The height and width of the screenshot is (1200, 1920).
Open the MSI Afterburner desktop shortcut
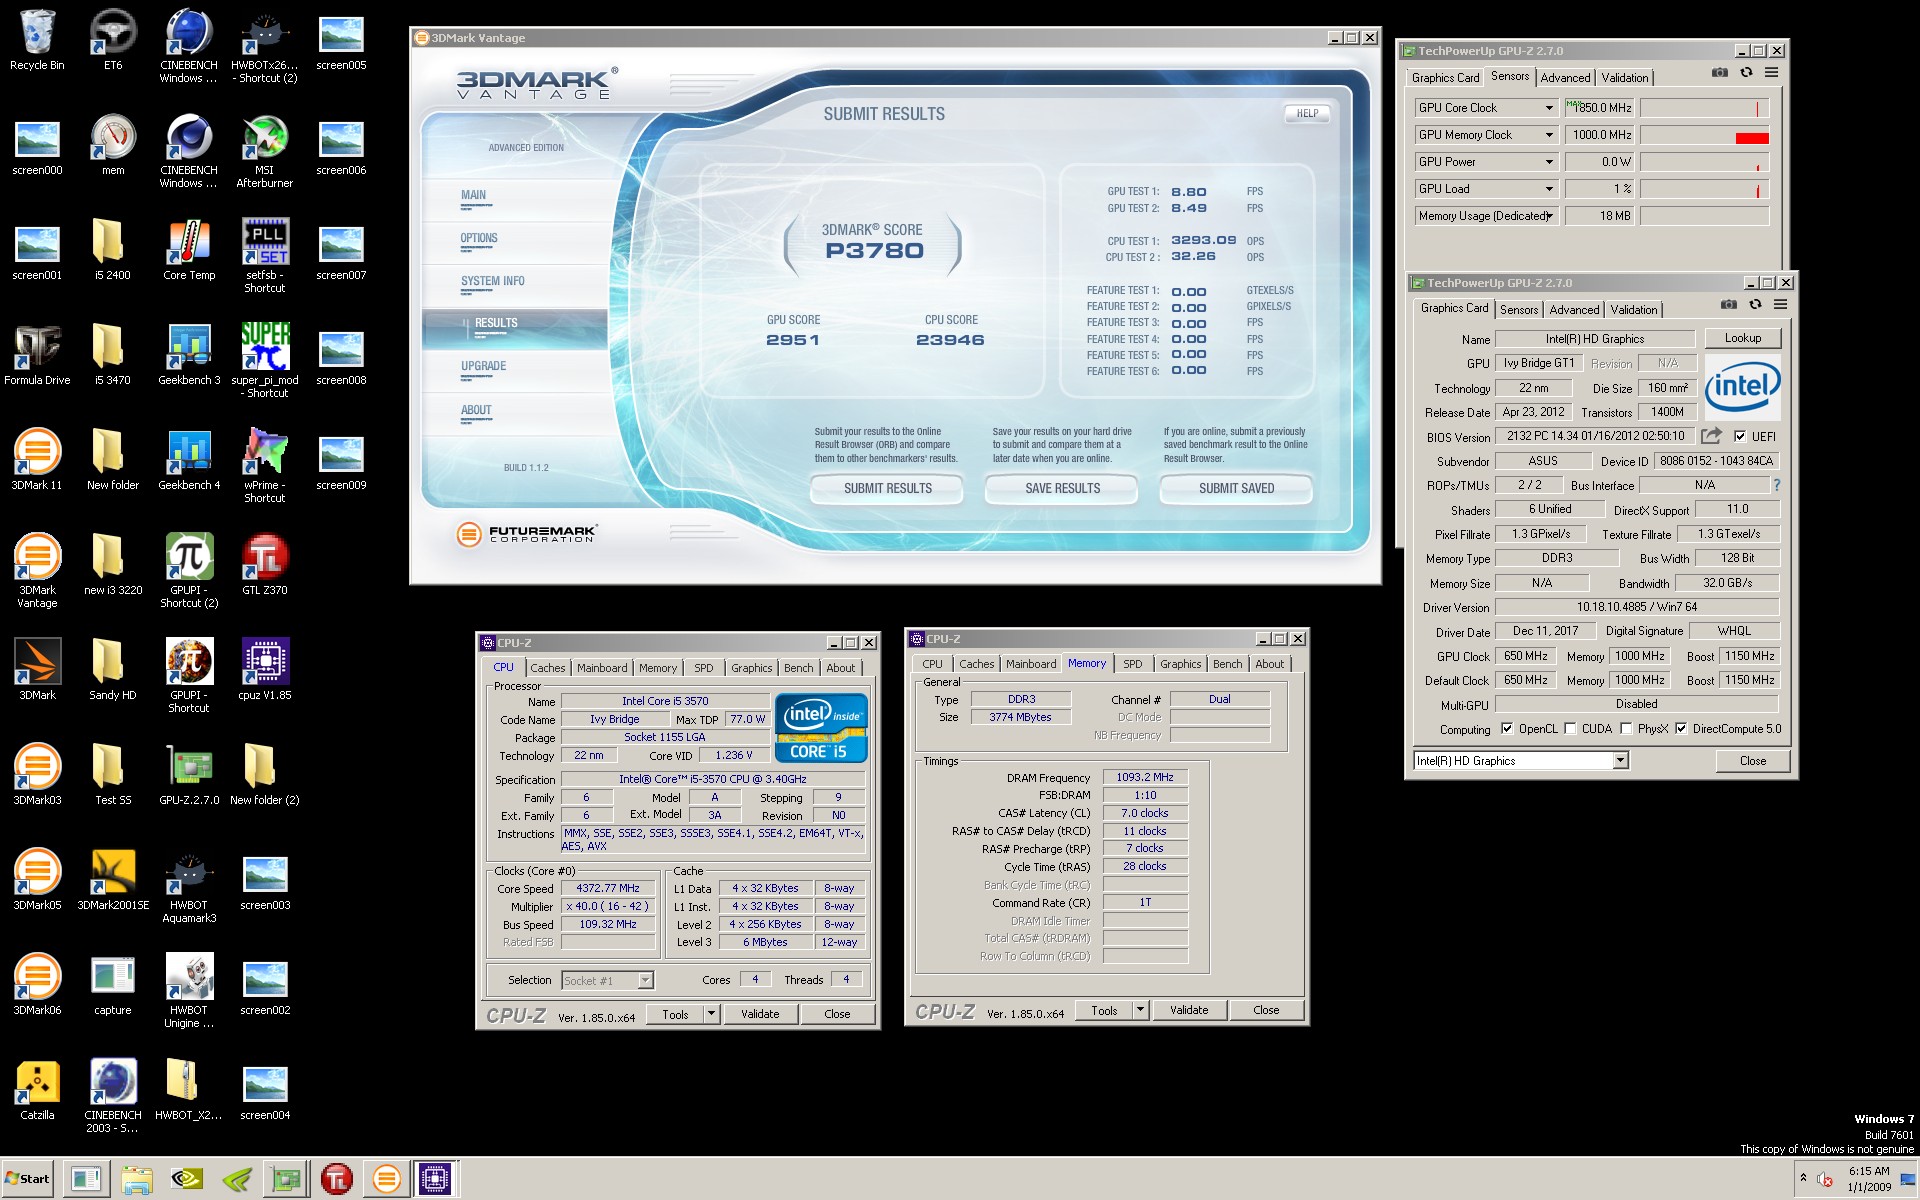coord(264,152)
